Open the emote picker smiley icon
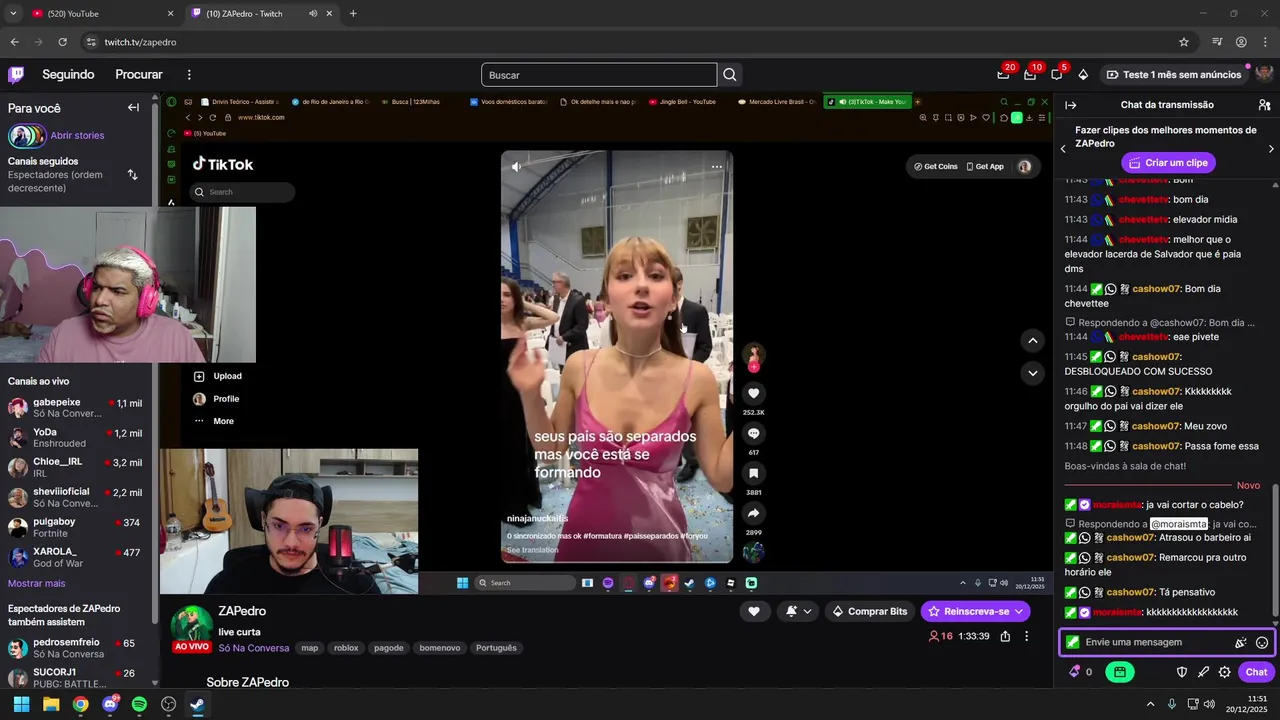This screenshot has height=720, width=1280. (1262, 643)
